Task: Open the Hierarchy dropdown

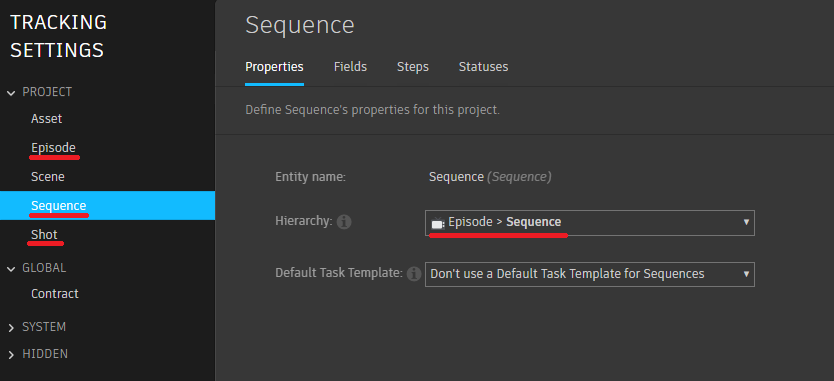Action: point(589,222)
